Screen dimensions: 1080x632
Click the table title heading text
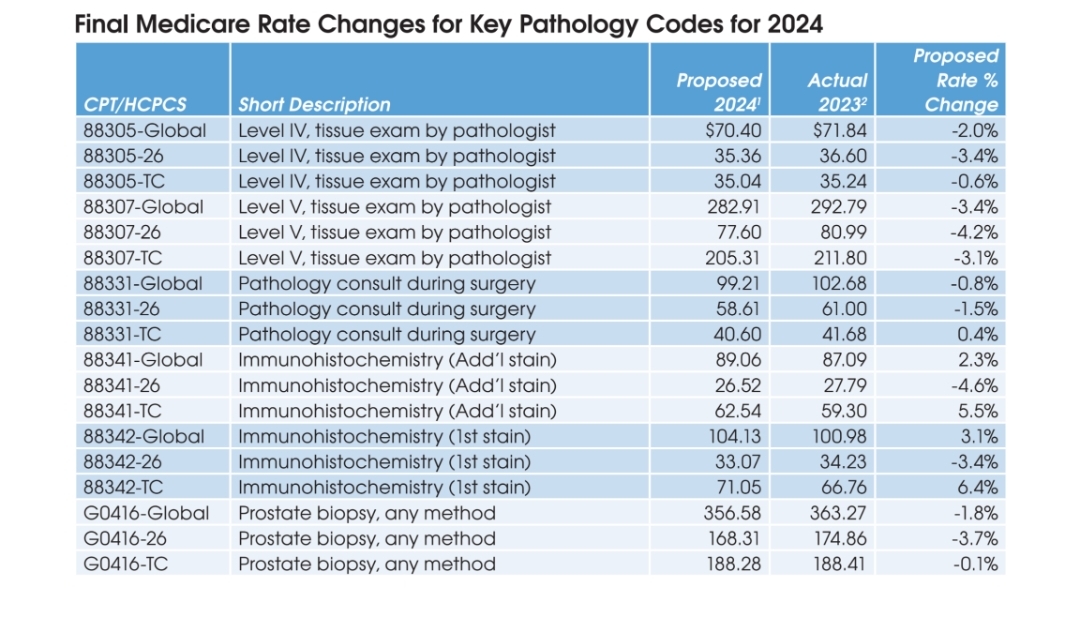click(448, 24)
